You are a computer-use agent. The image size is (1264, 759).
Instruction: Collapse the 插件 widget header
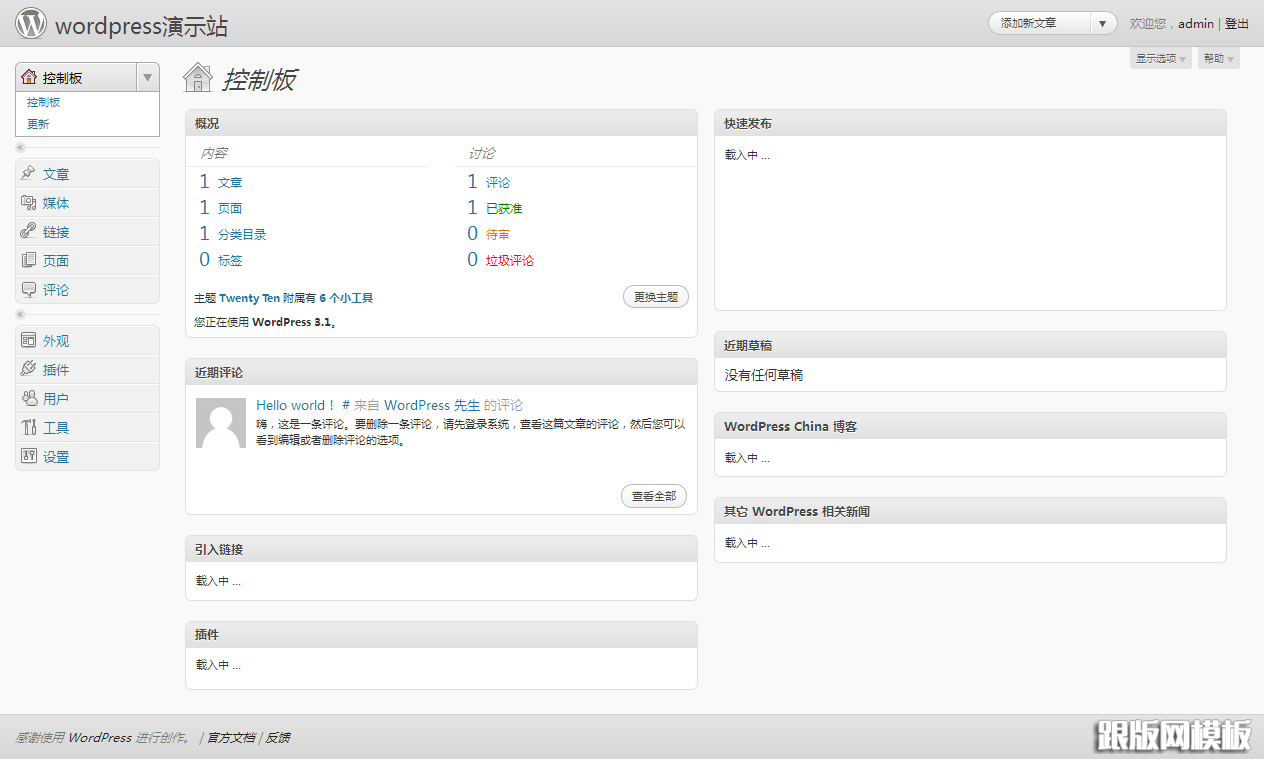441,635
